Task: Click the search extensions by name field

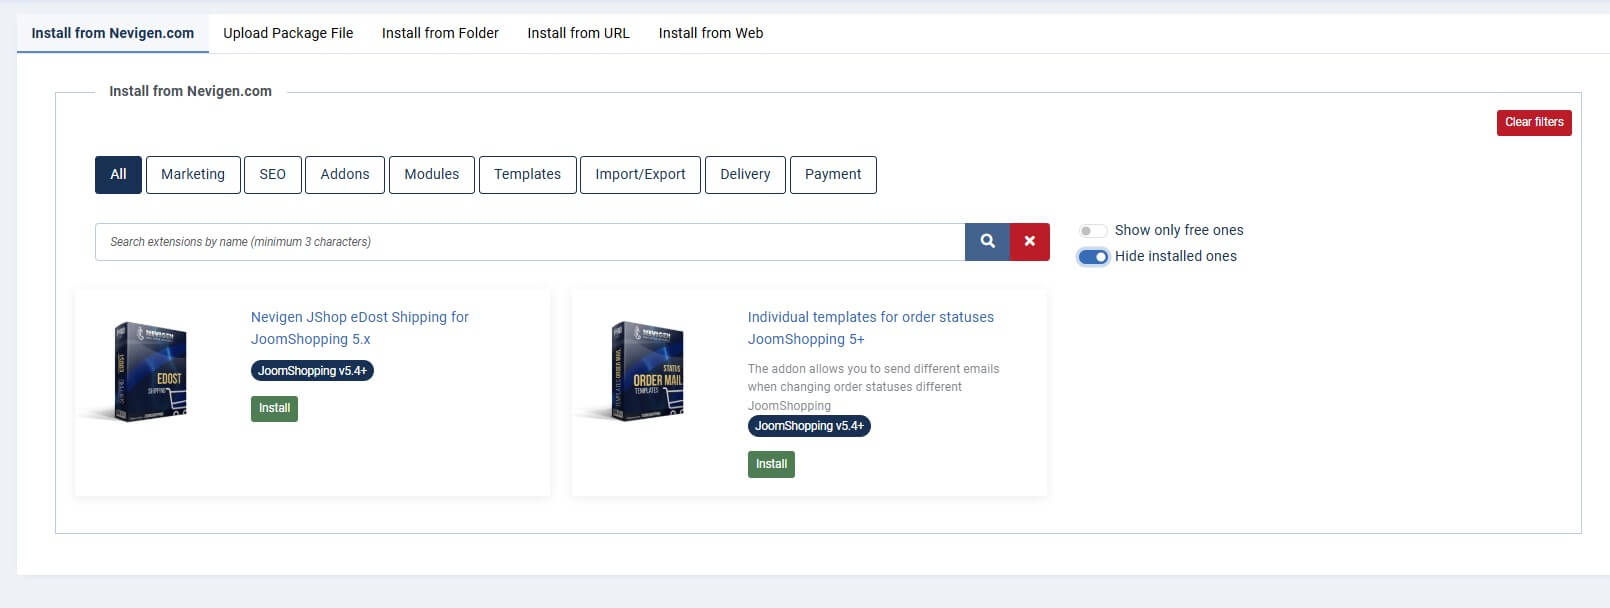Action: [530, 242]
